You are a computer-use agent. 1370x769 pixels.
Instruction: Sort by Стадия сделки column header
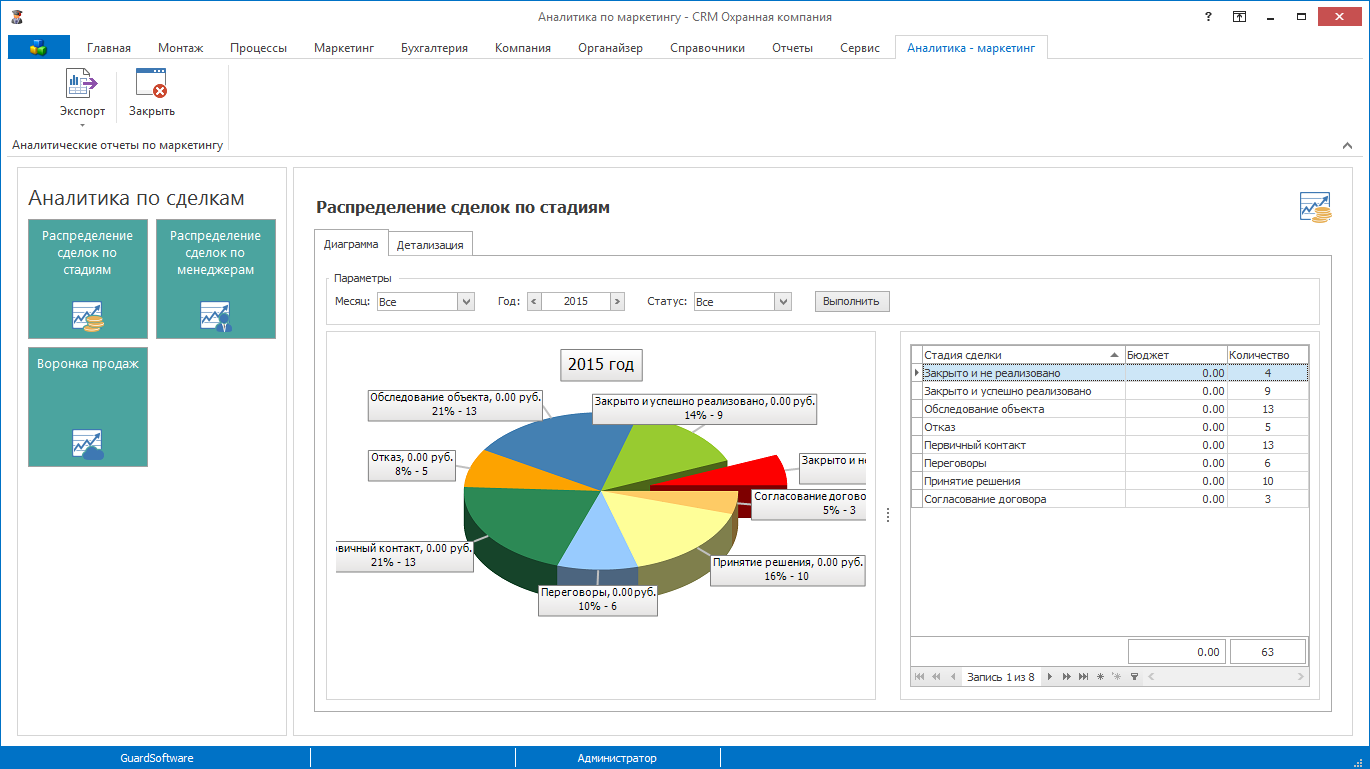1022,355
